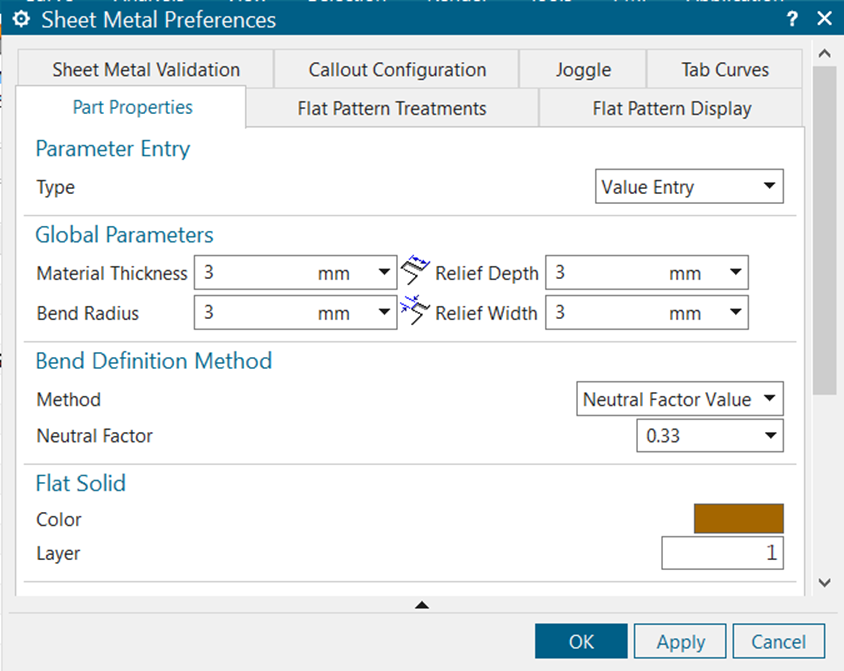Collapse dialog using the bottom up-arrow

click(422, 604)
